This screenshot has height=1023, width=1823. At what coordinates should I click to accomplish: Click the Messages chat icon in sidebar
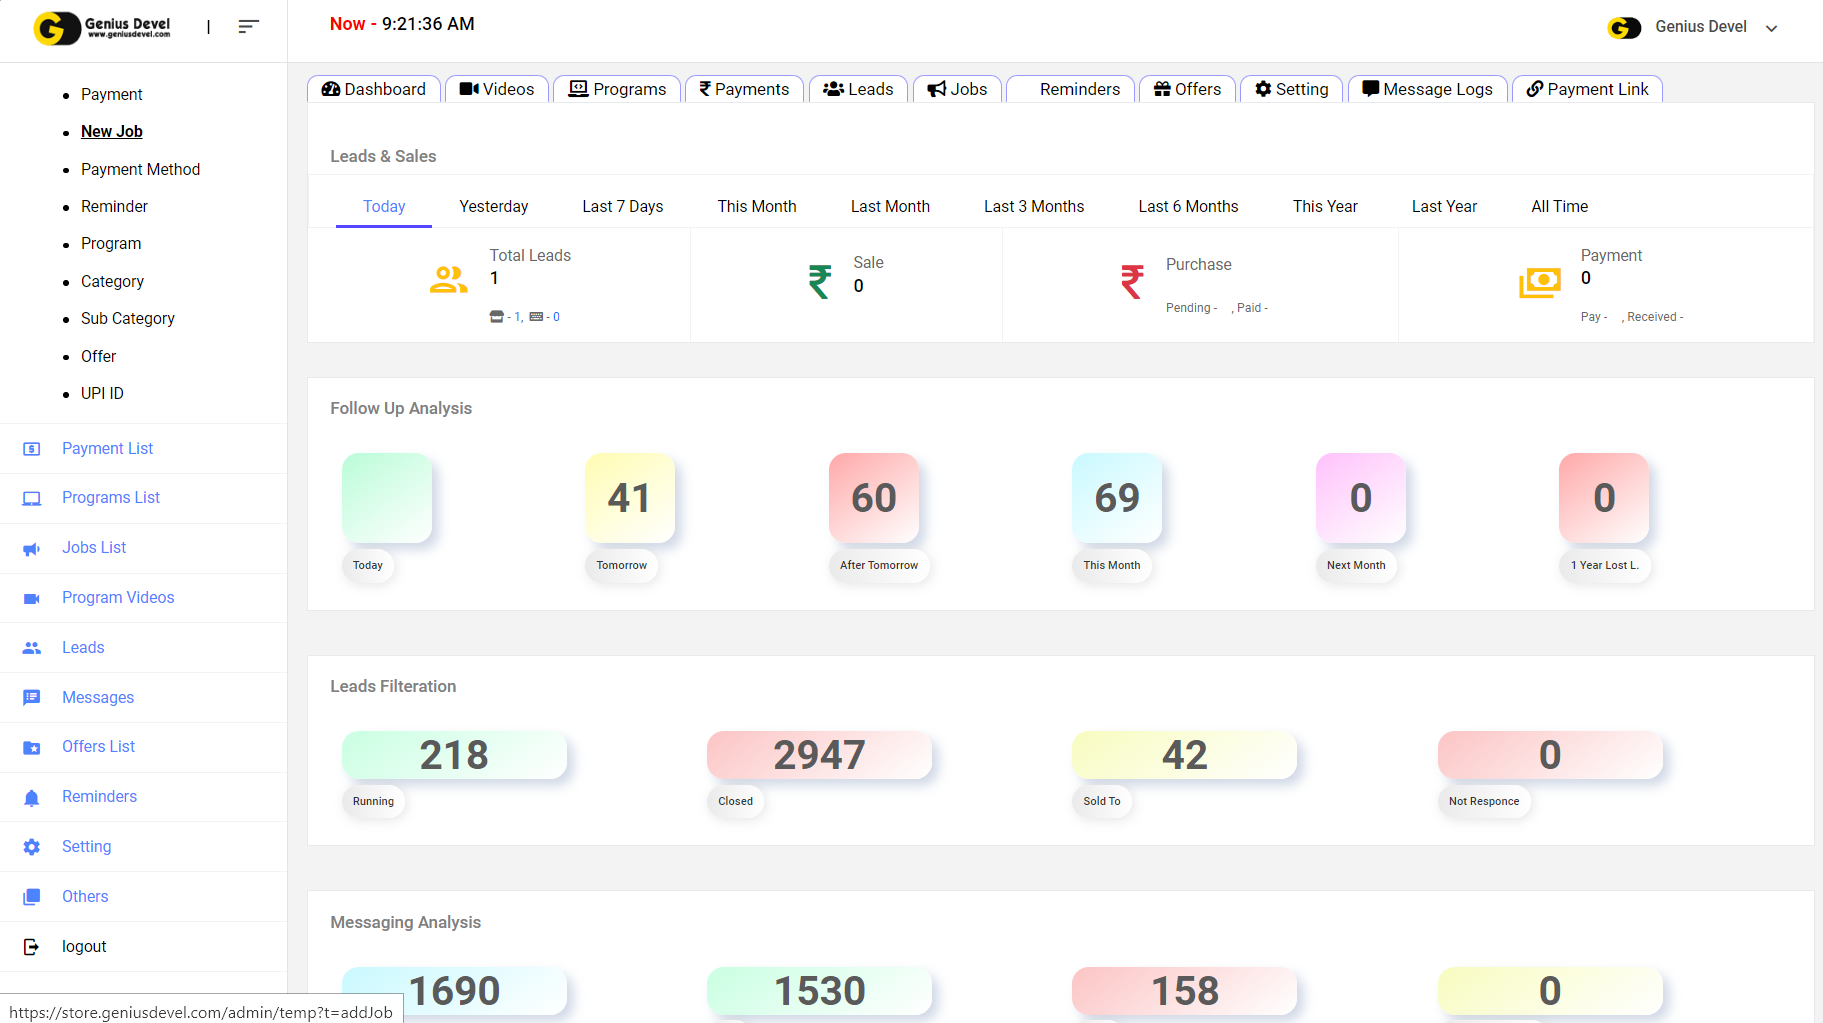32,698
